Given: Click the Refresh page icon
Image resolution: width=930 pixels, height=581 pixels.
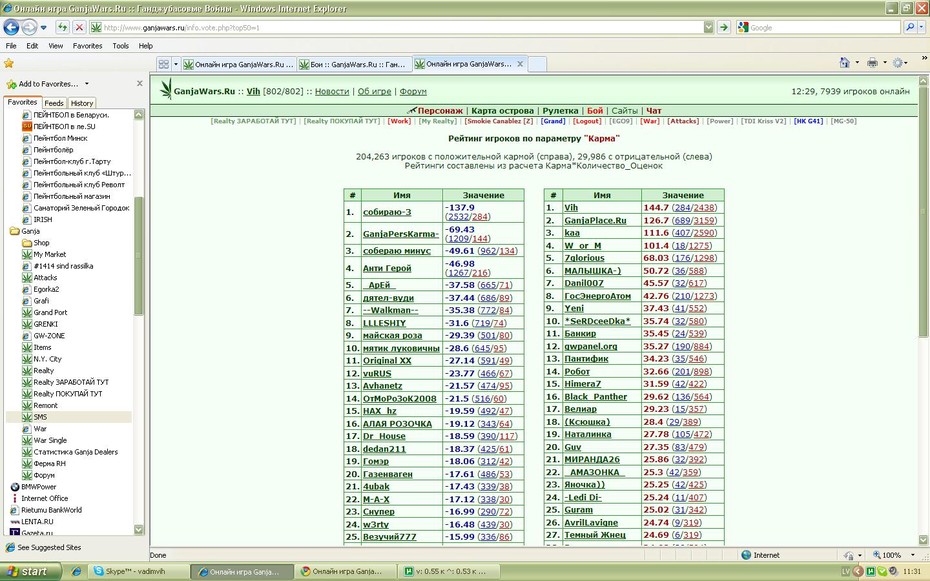Looking at the screenshot, I should (62, 27).
